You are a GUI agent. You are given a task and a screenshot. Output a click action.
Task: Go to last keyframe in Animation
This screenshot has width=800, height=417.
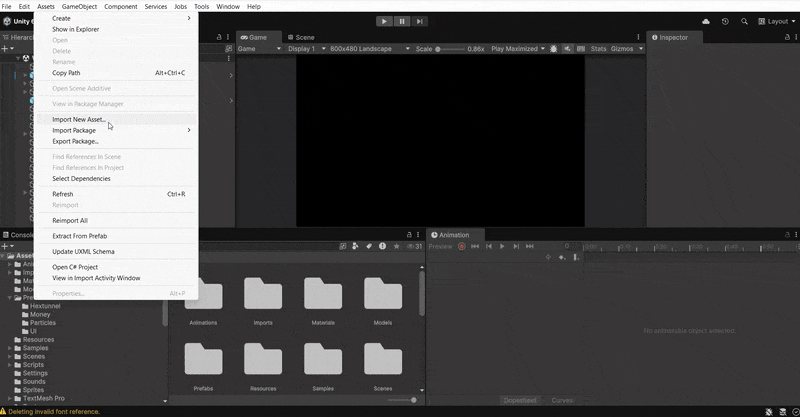pos(530,246)
